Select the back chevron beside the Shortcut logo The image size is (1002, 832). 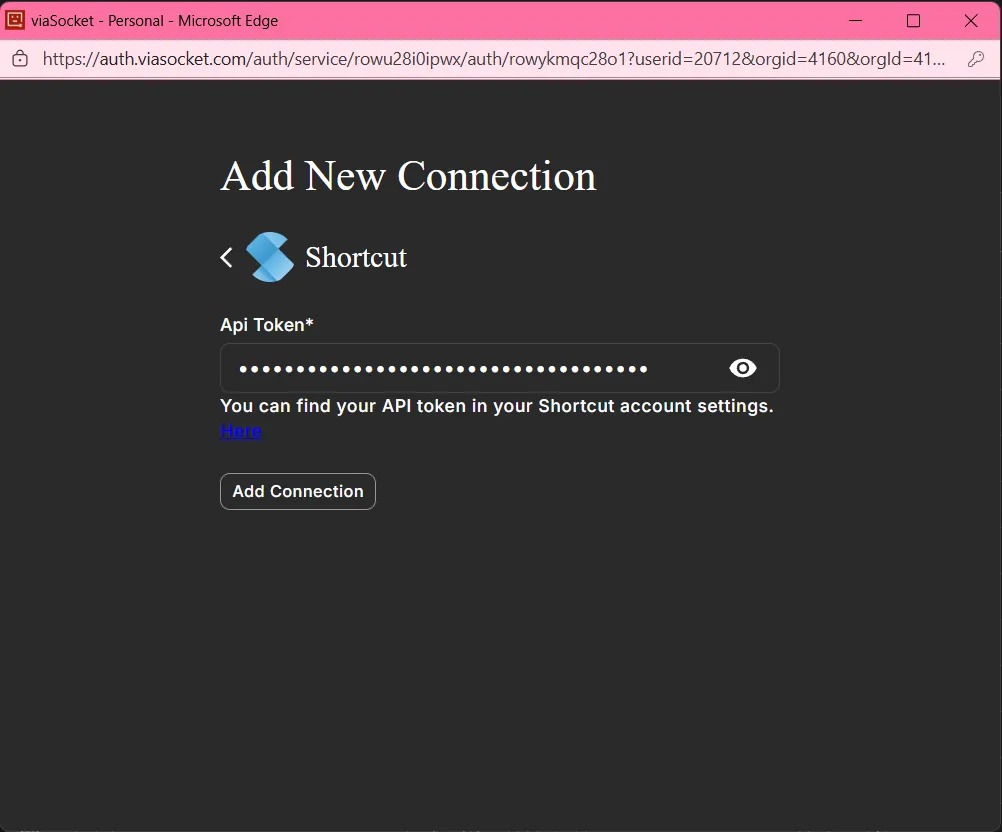point(226,257)
